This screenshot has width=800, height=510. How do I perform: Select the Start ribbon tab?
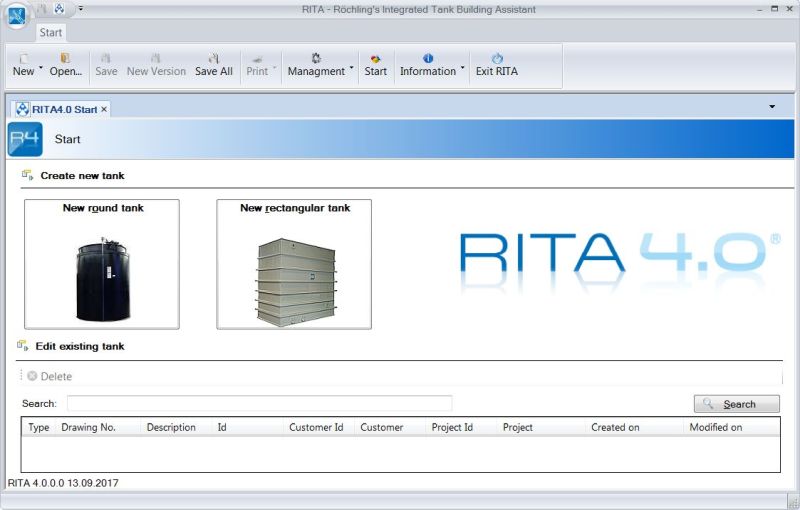click(x=51, y=33)
